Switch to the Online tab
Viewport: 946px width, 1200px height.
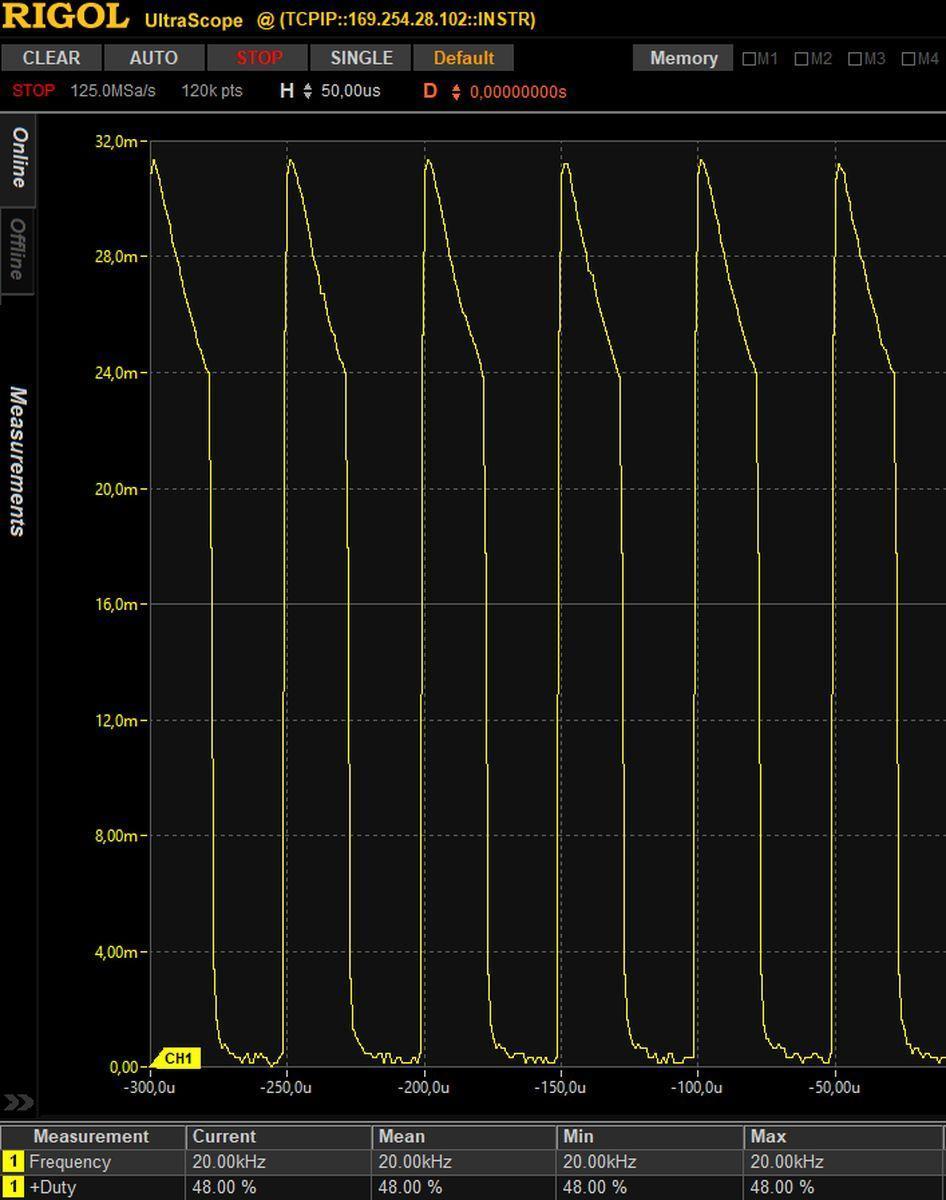18,158
